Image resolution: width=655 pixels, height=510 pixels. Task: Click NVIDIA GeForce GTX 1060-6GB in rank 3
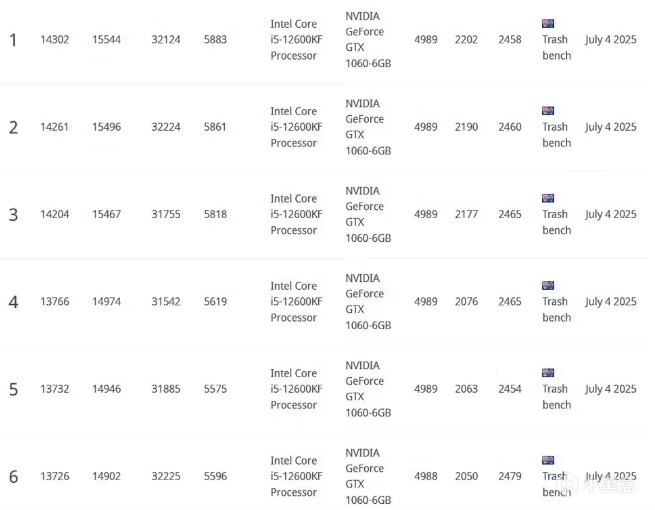tap(368, 214)
